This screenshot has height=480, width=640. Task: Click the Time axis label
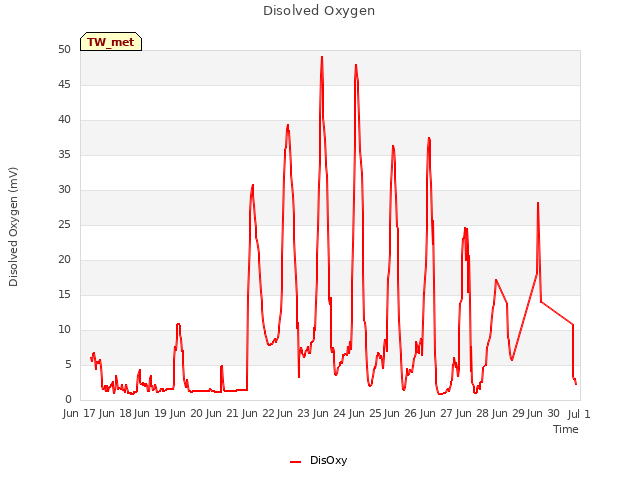566,429
